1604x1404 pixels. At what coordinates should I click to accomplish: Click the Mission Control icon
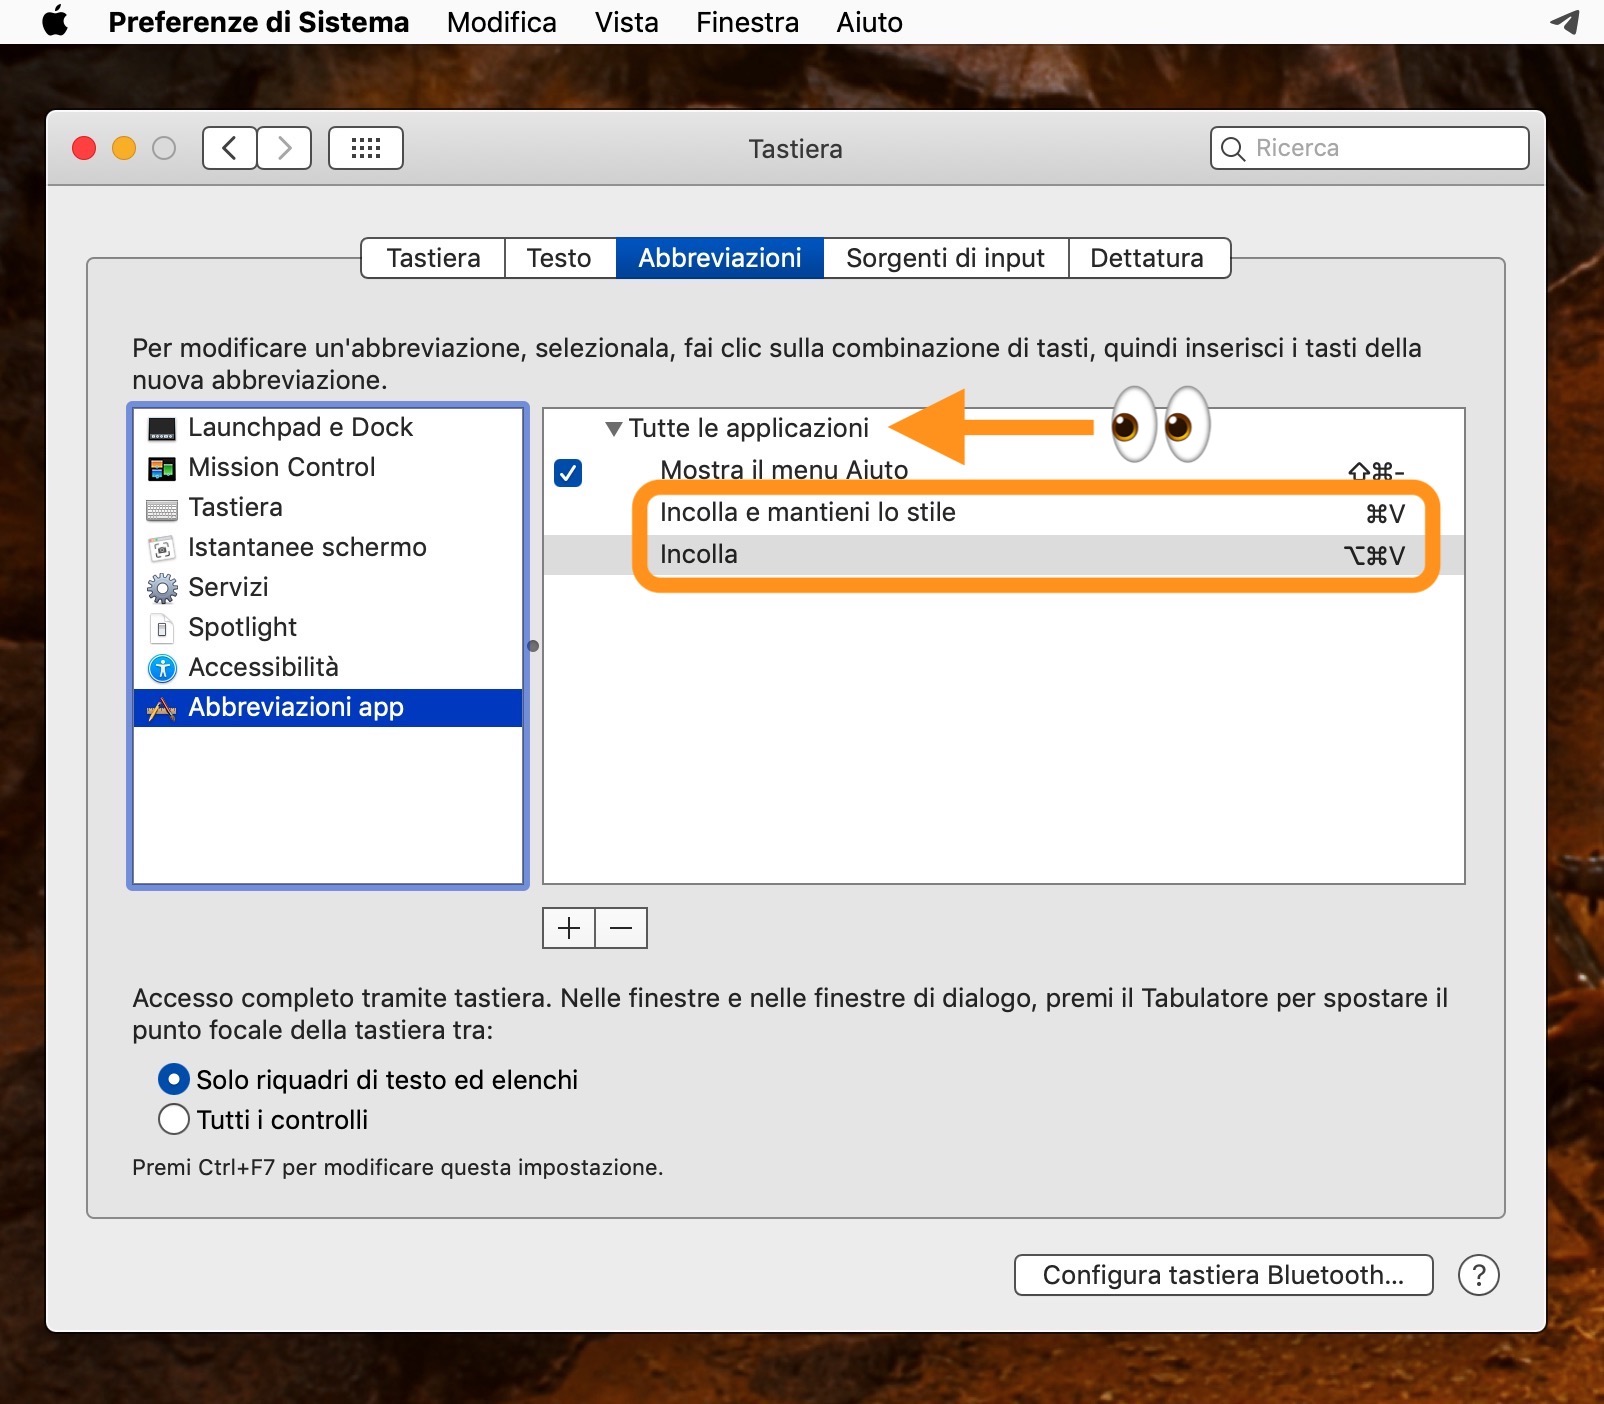tap(162, 468)
